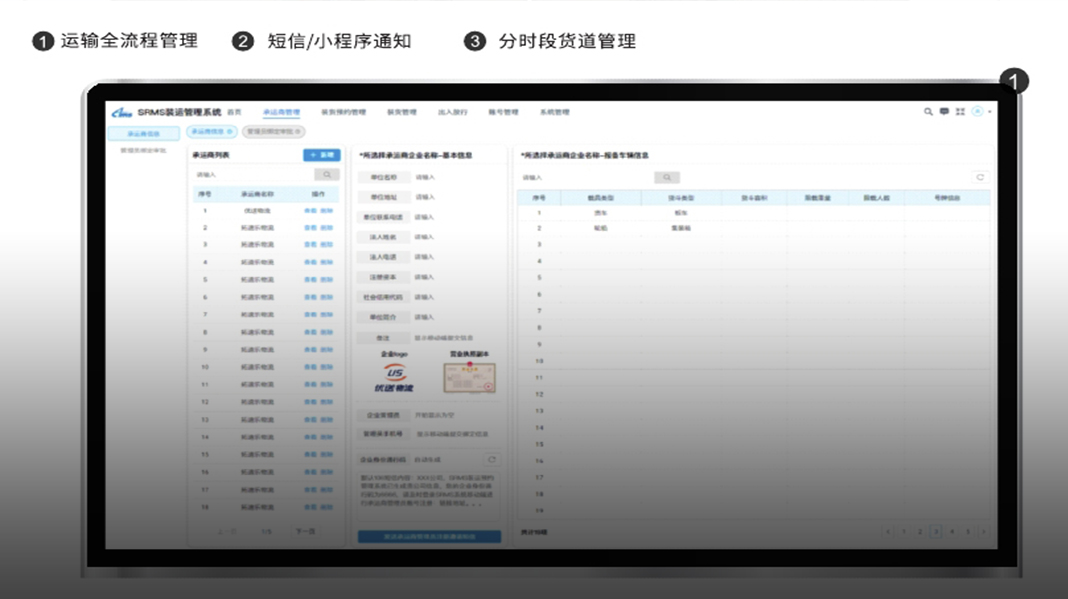1068x599 pixels.
Task: Click the search magnifier in 承运商列表 panel
Action: coord(327,174)
